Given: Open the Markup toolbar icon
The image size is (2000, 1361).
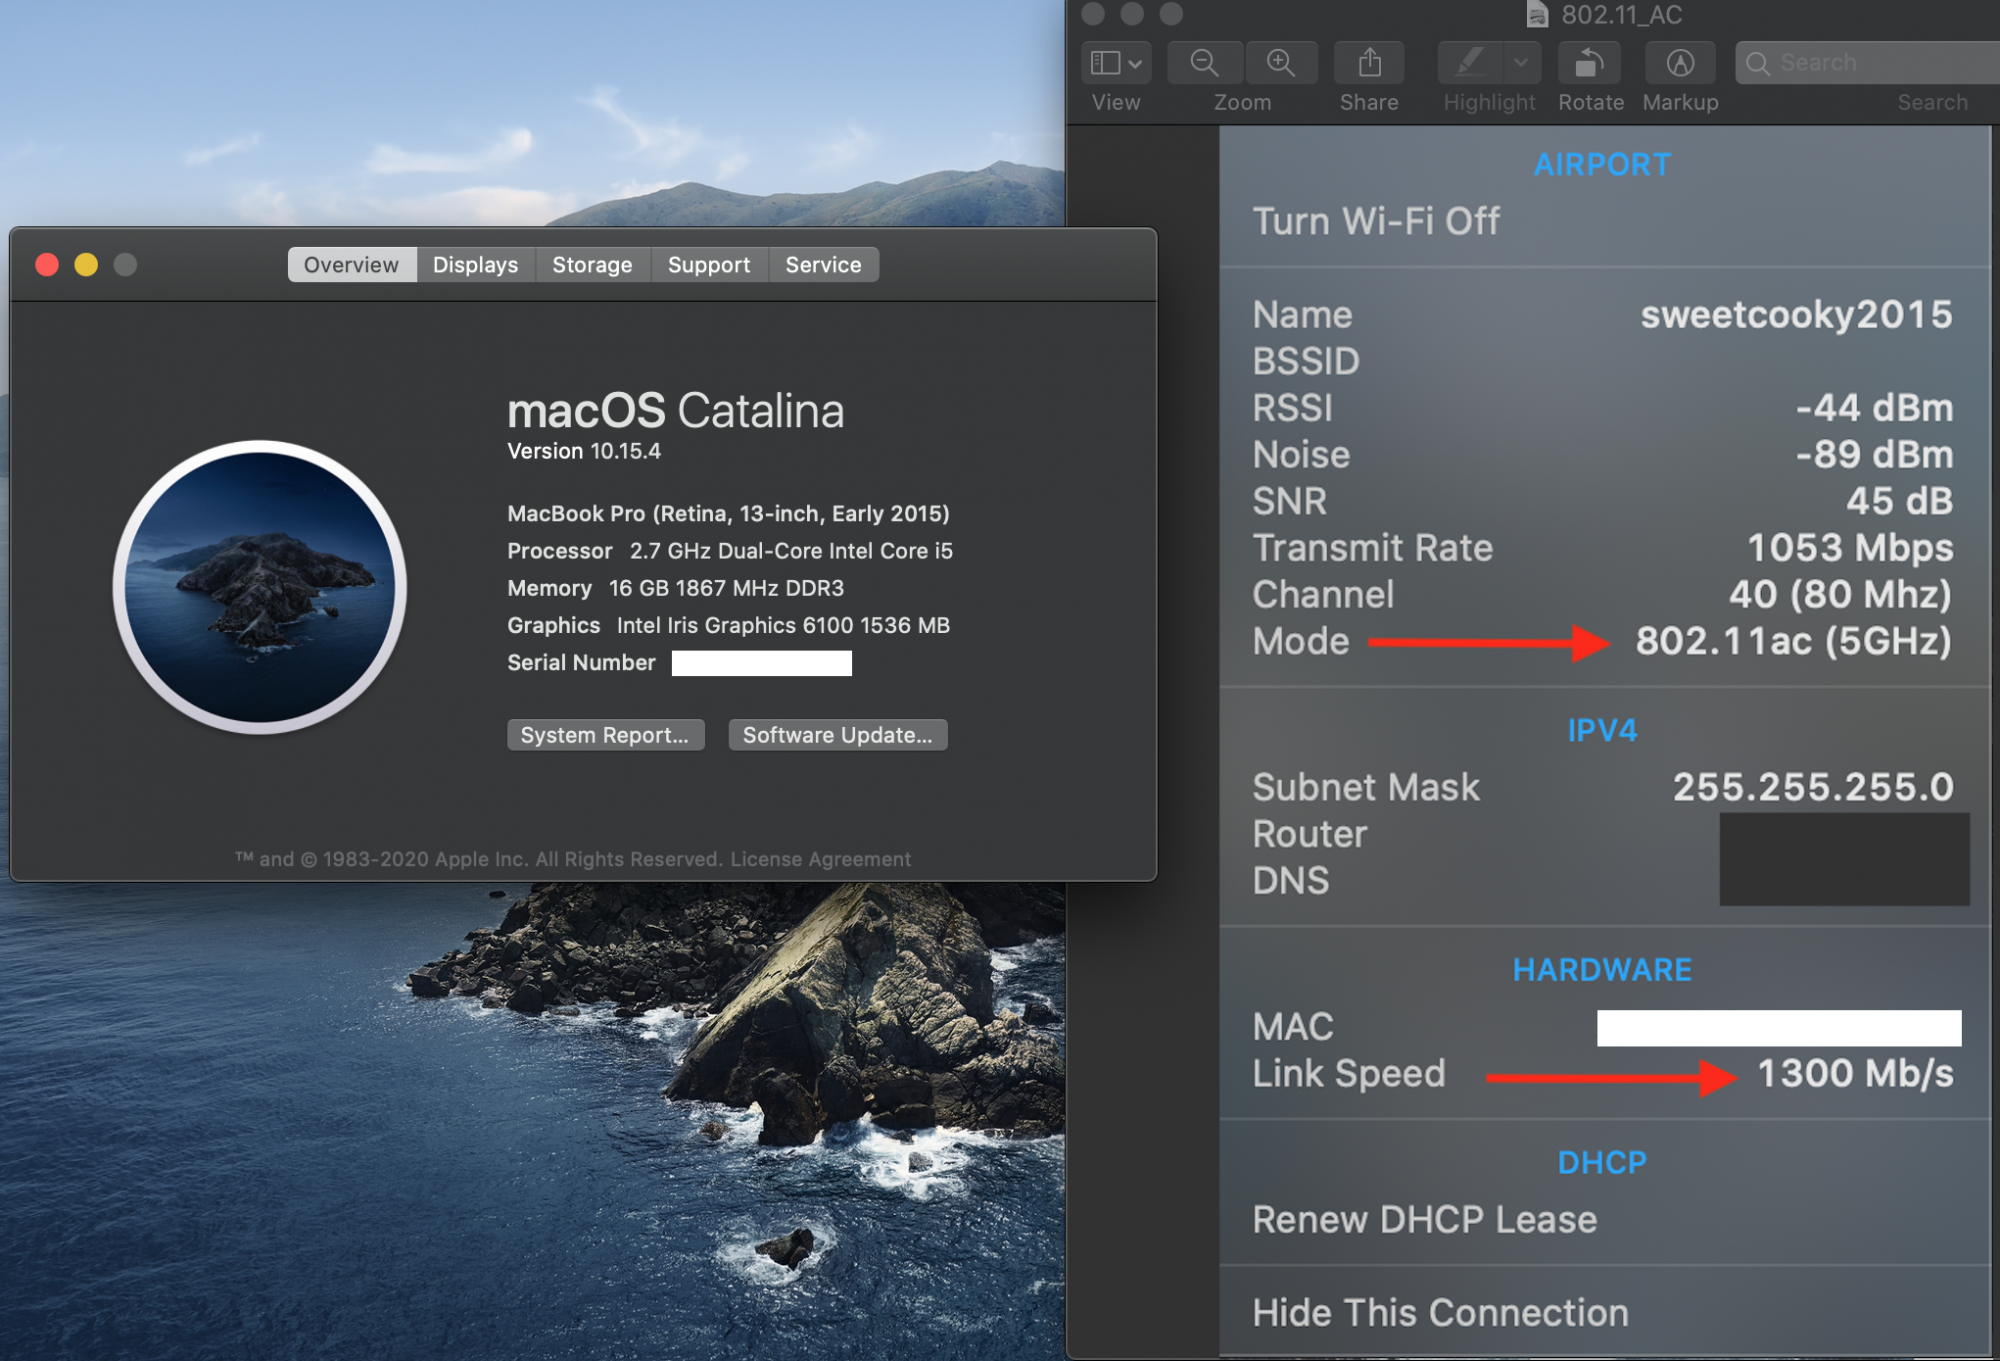Looking at the screenshot, I should tap(1680, 63).
